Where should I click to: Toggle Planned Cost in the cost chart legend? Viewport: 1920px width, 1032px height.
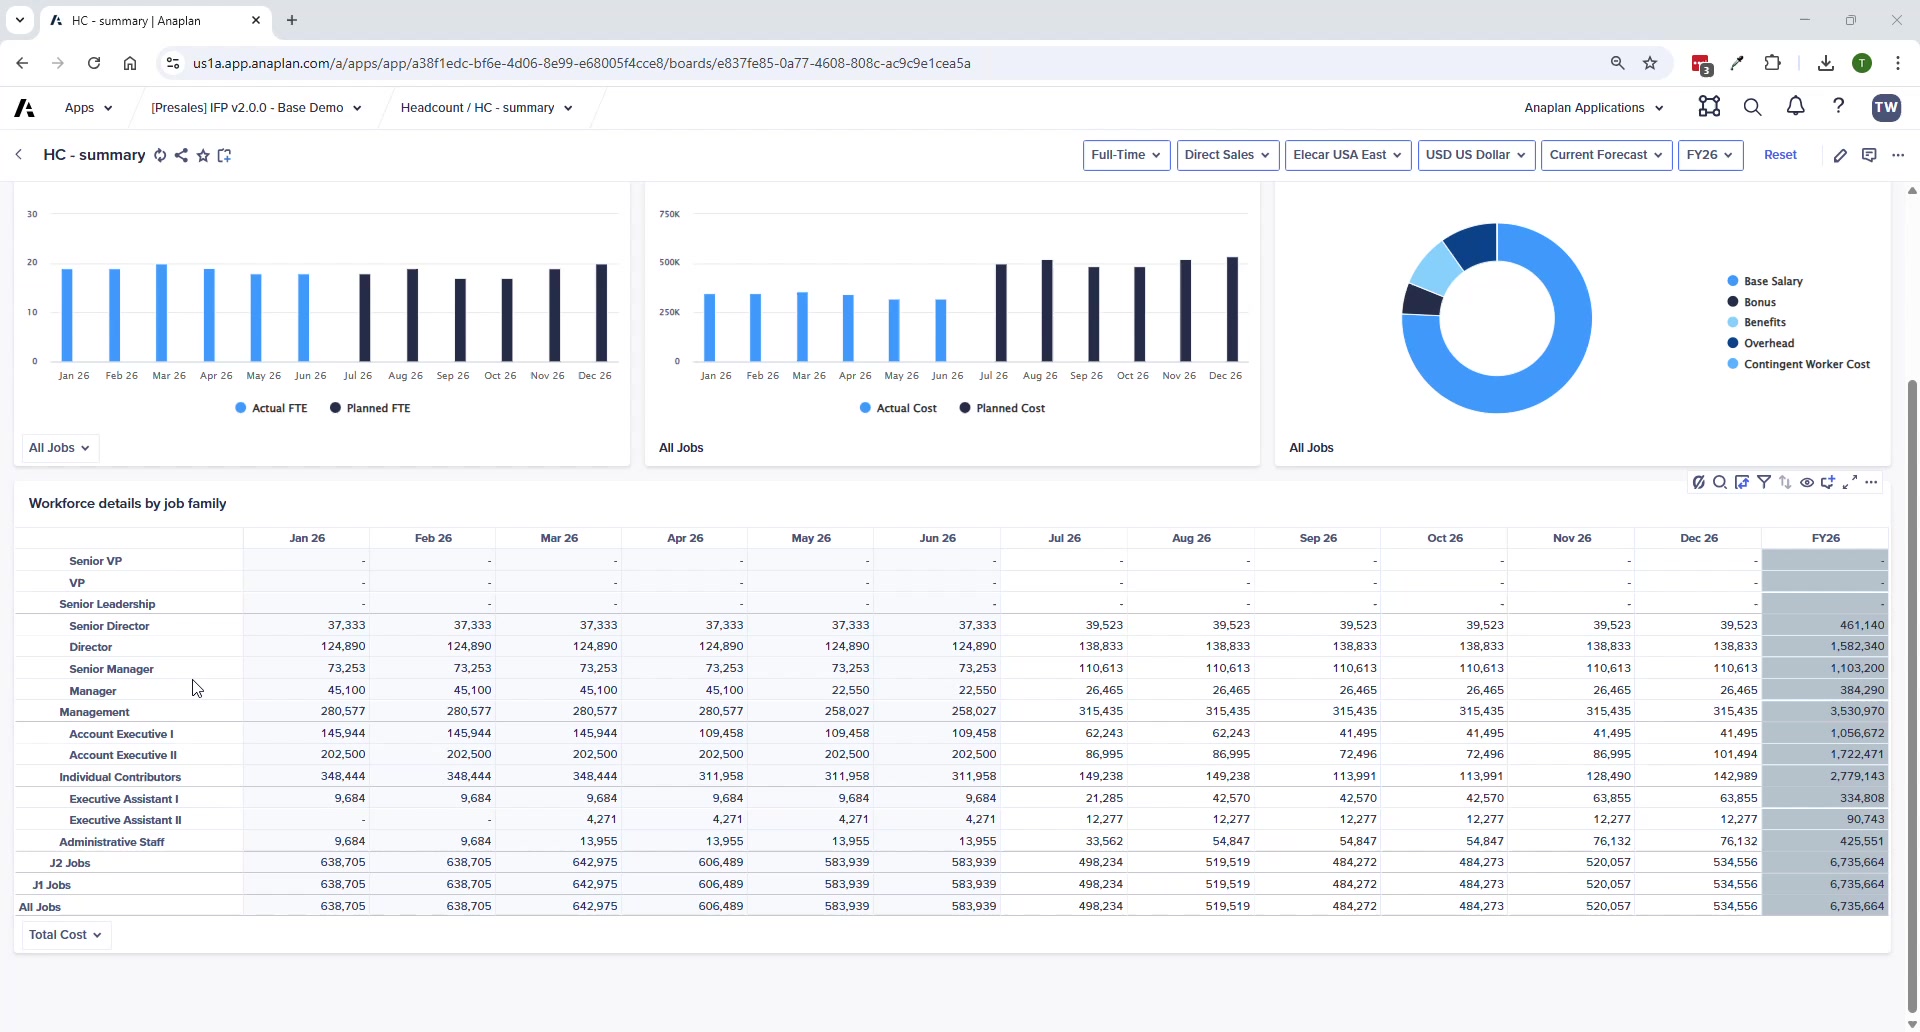(1002, 408)
